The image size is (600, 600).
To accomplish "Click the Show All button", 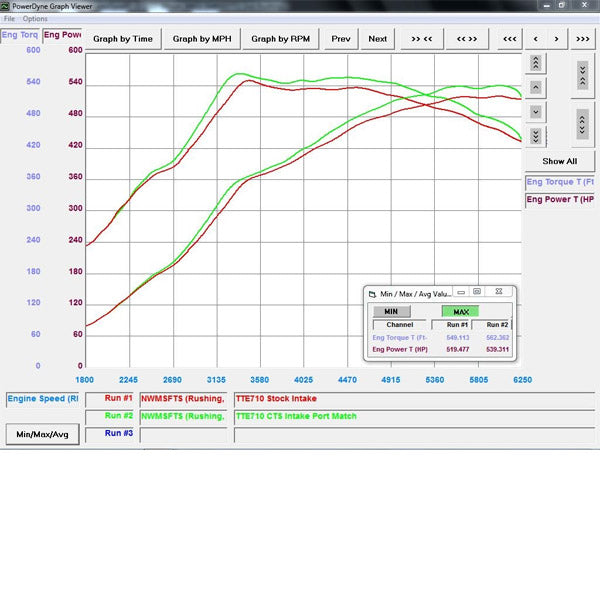I will (560, 161).
